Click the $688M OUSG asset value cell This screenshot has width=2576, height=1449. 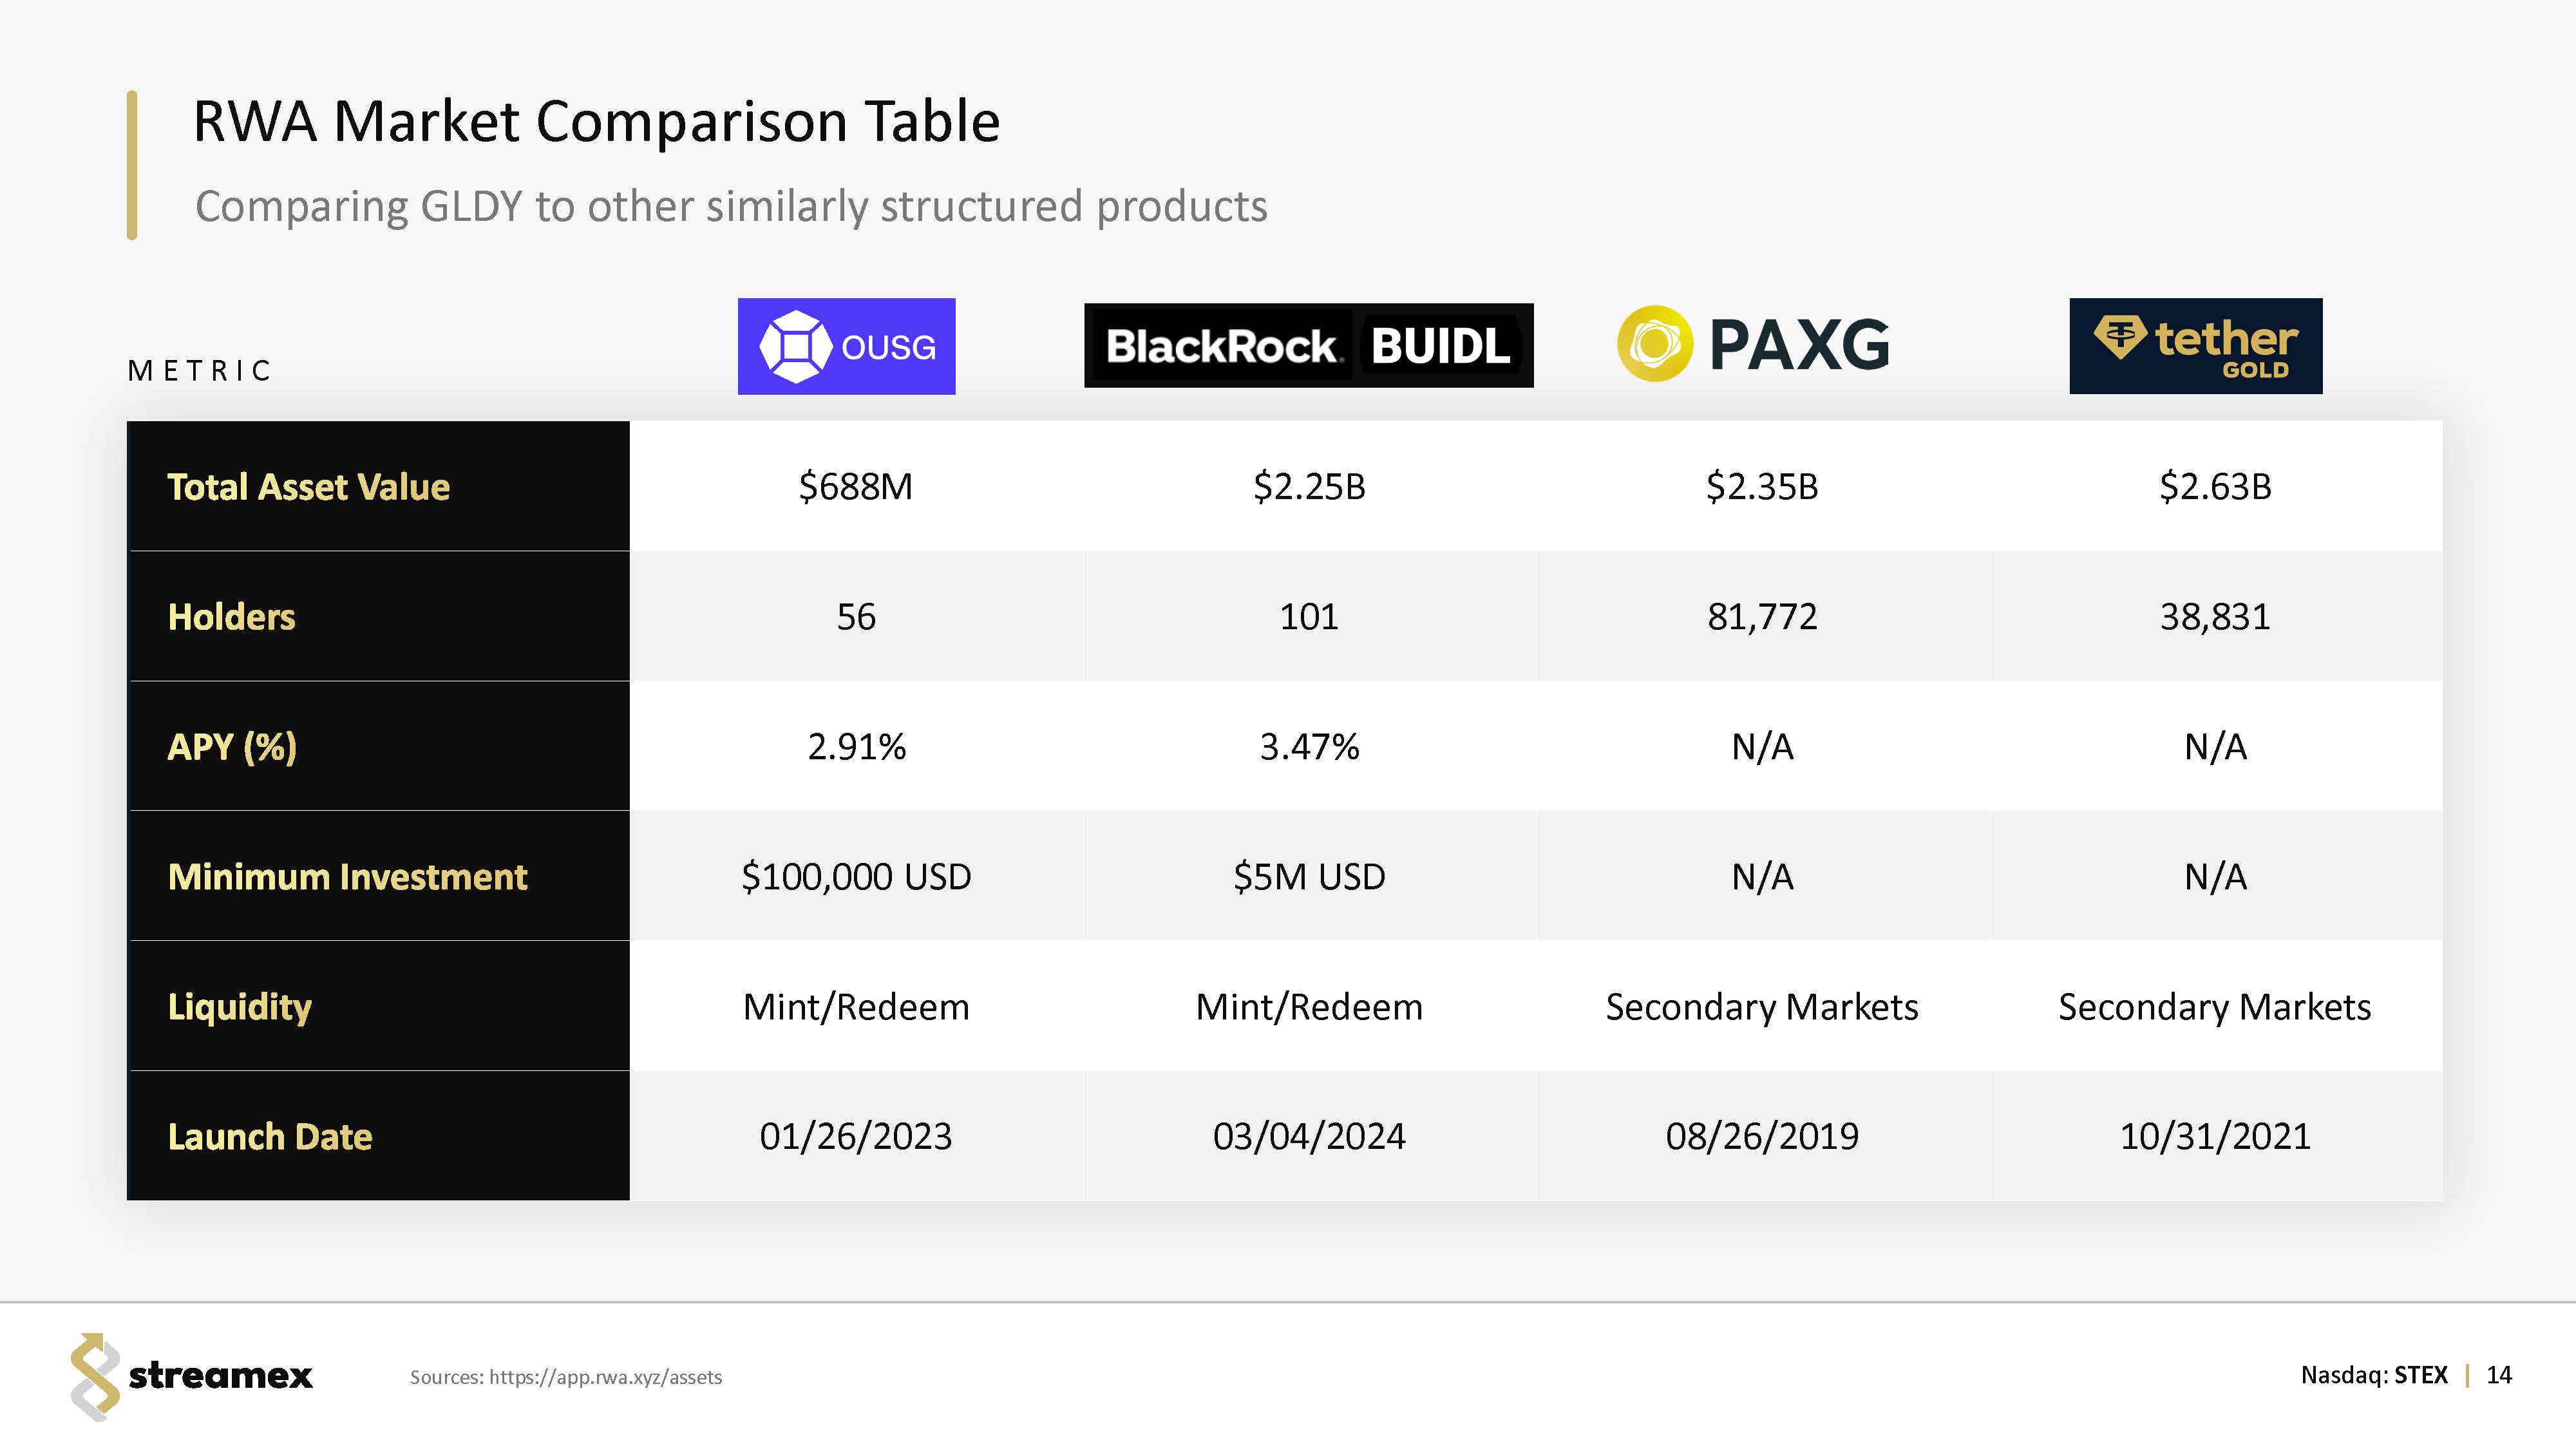click(x=856, y=487)
